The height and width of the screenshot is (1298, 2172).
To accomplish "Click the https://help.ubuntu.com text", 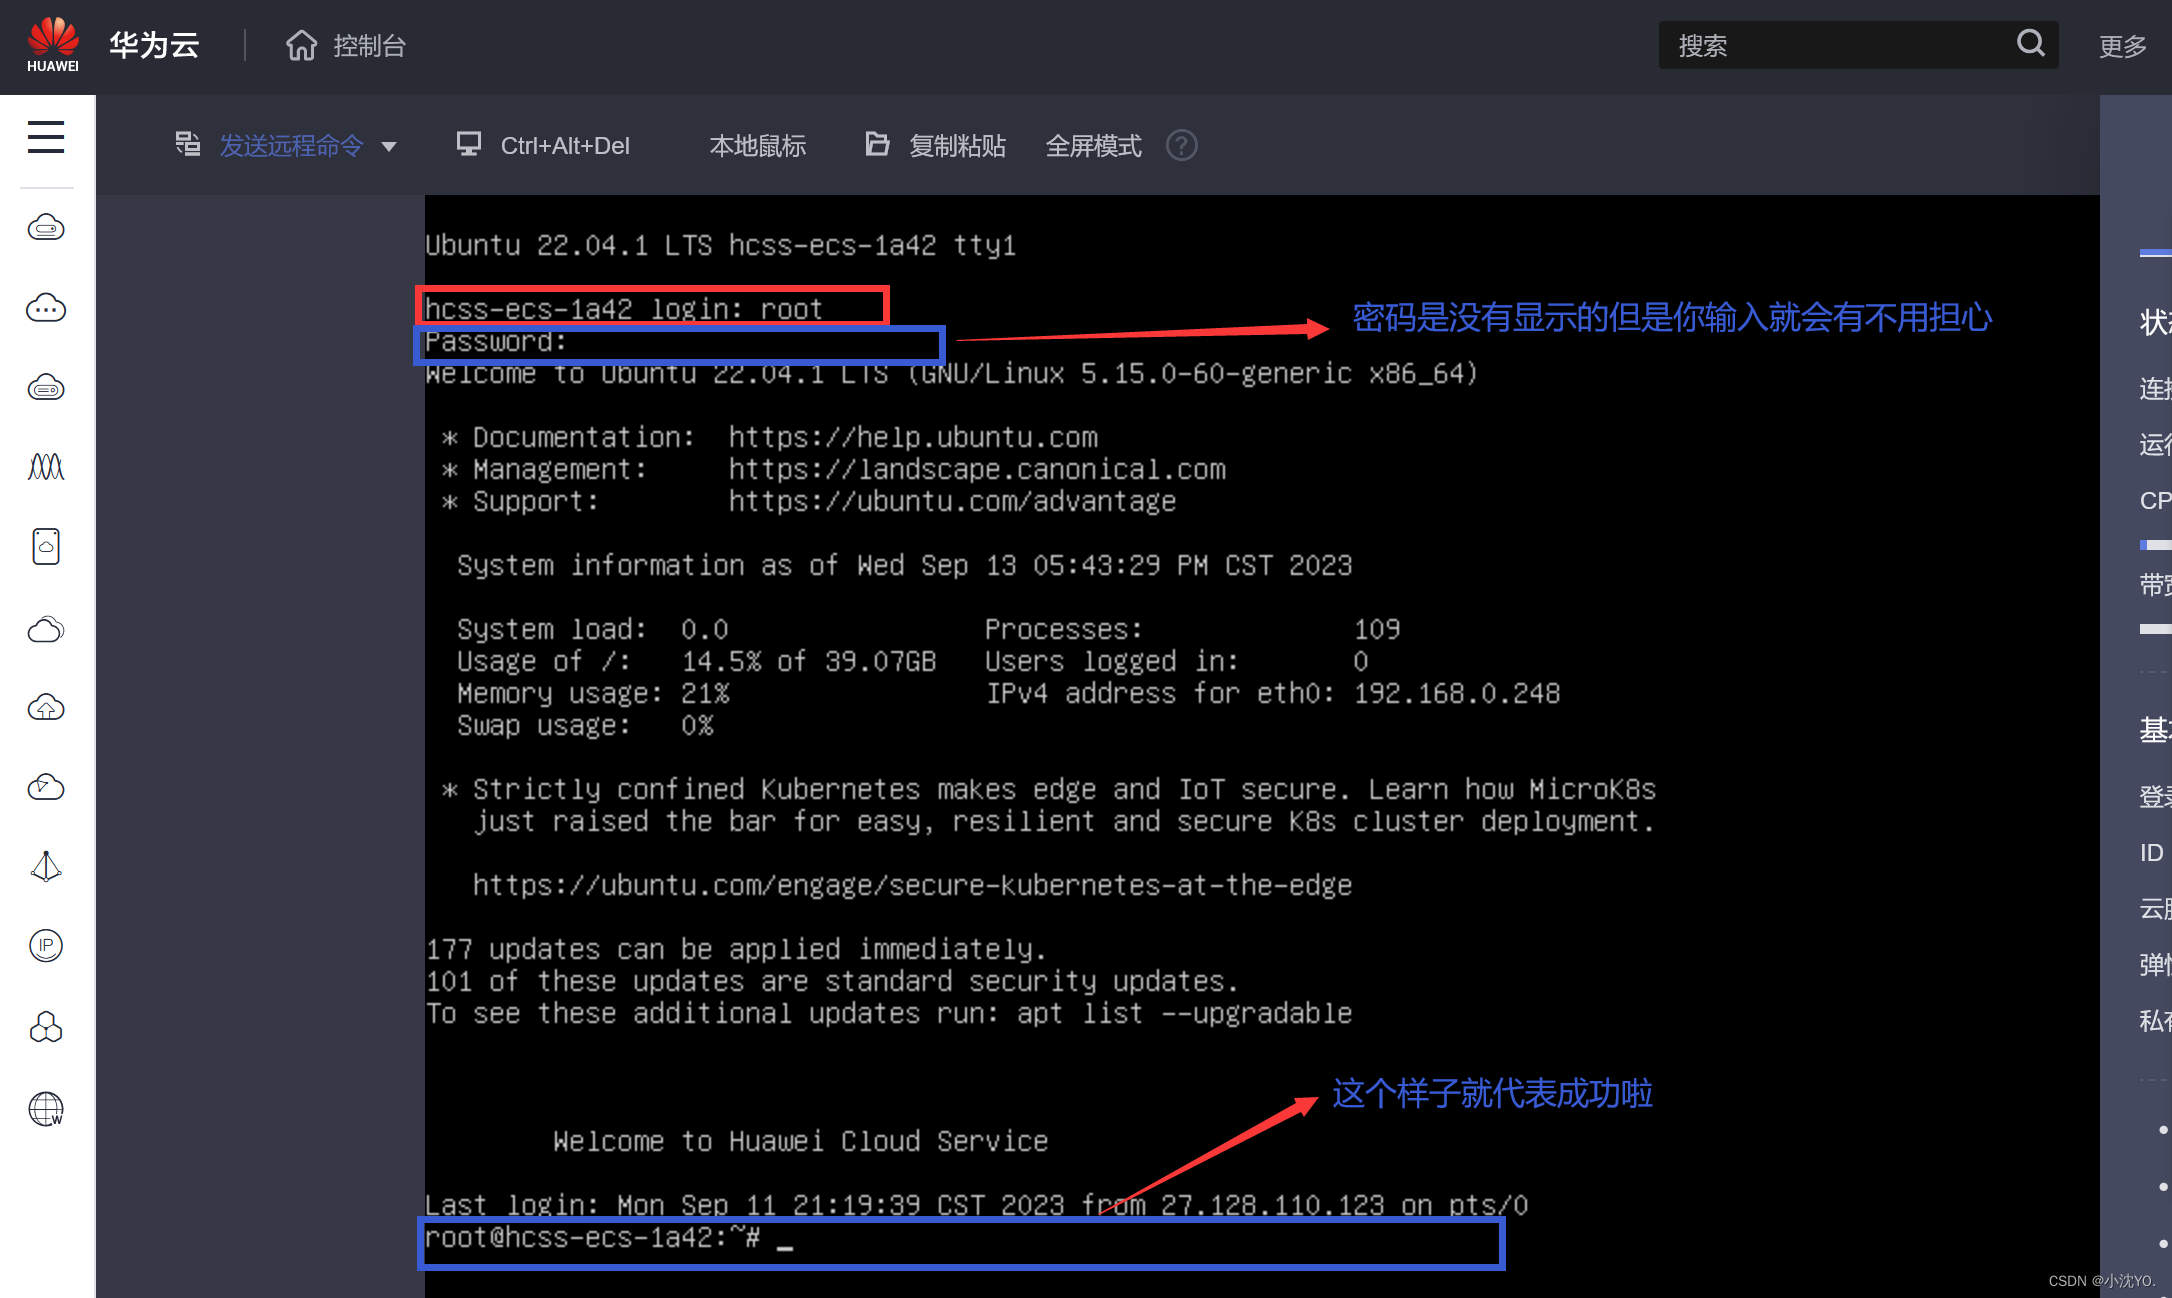I will [x=913, y=438].
